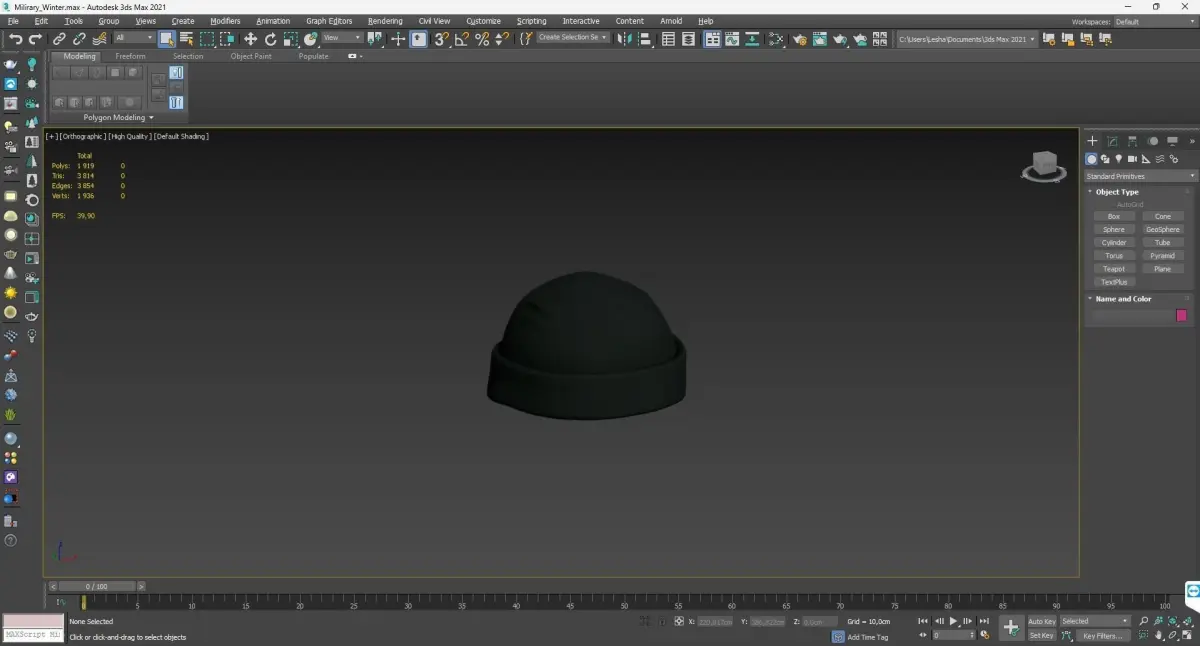Toggle the Ribbon display button
Viewport: 1200px width, 646px height.
click(712, 39)
